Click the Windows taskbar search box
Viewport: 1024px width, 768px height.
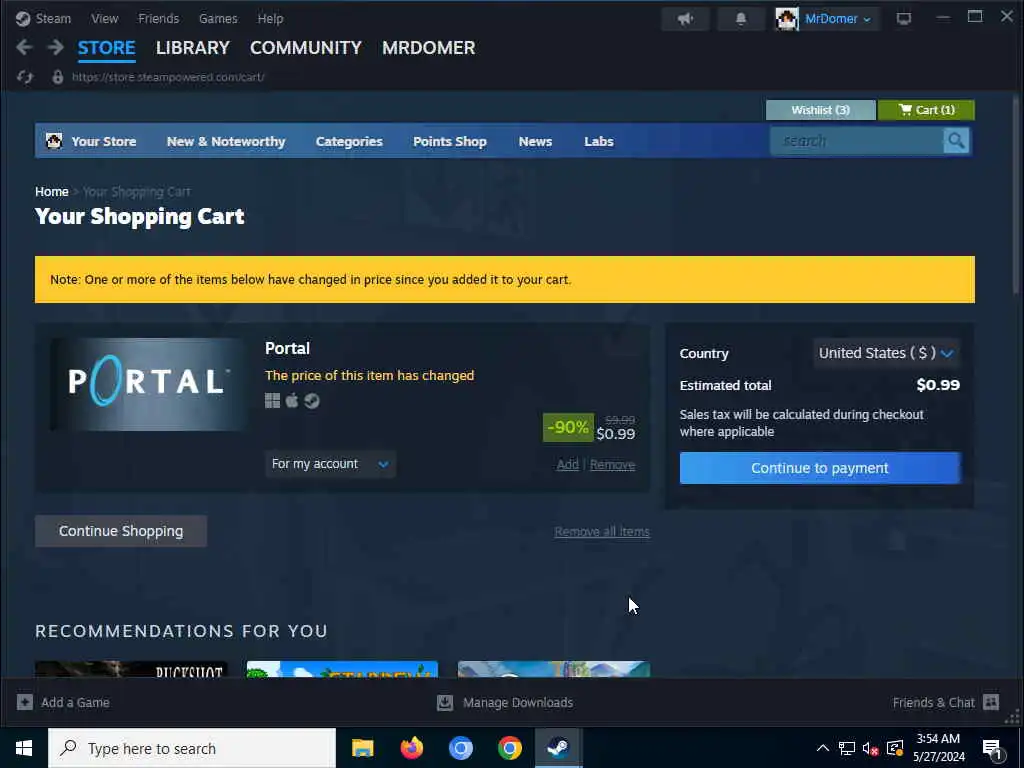(192, 748)
